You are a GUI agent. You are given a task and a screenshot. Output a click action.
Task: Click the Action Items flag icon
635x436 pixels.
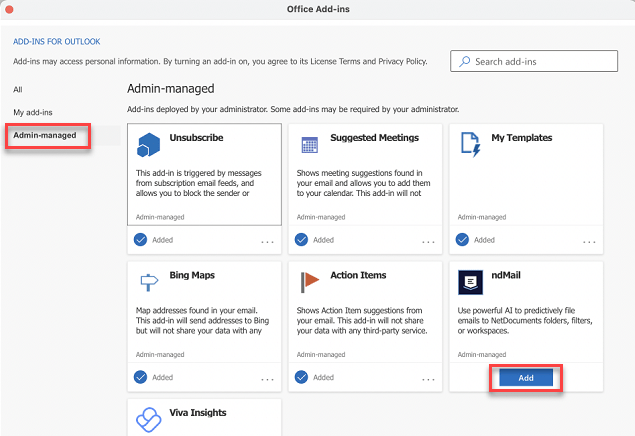point(309,282)
